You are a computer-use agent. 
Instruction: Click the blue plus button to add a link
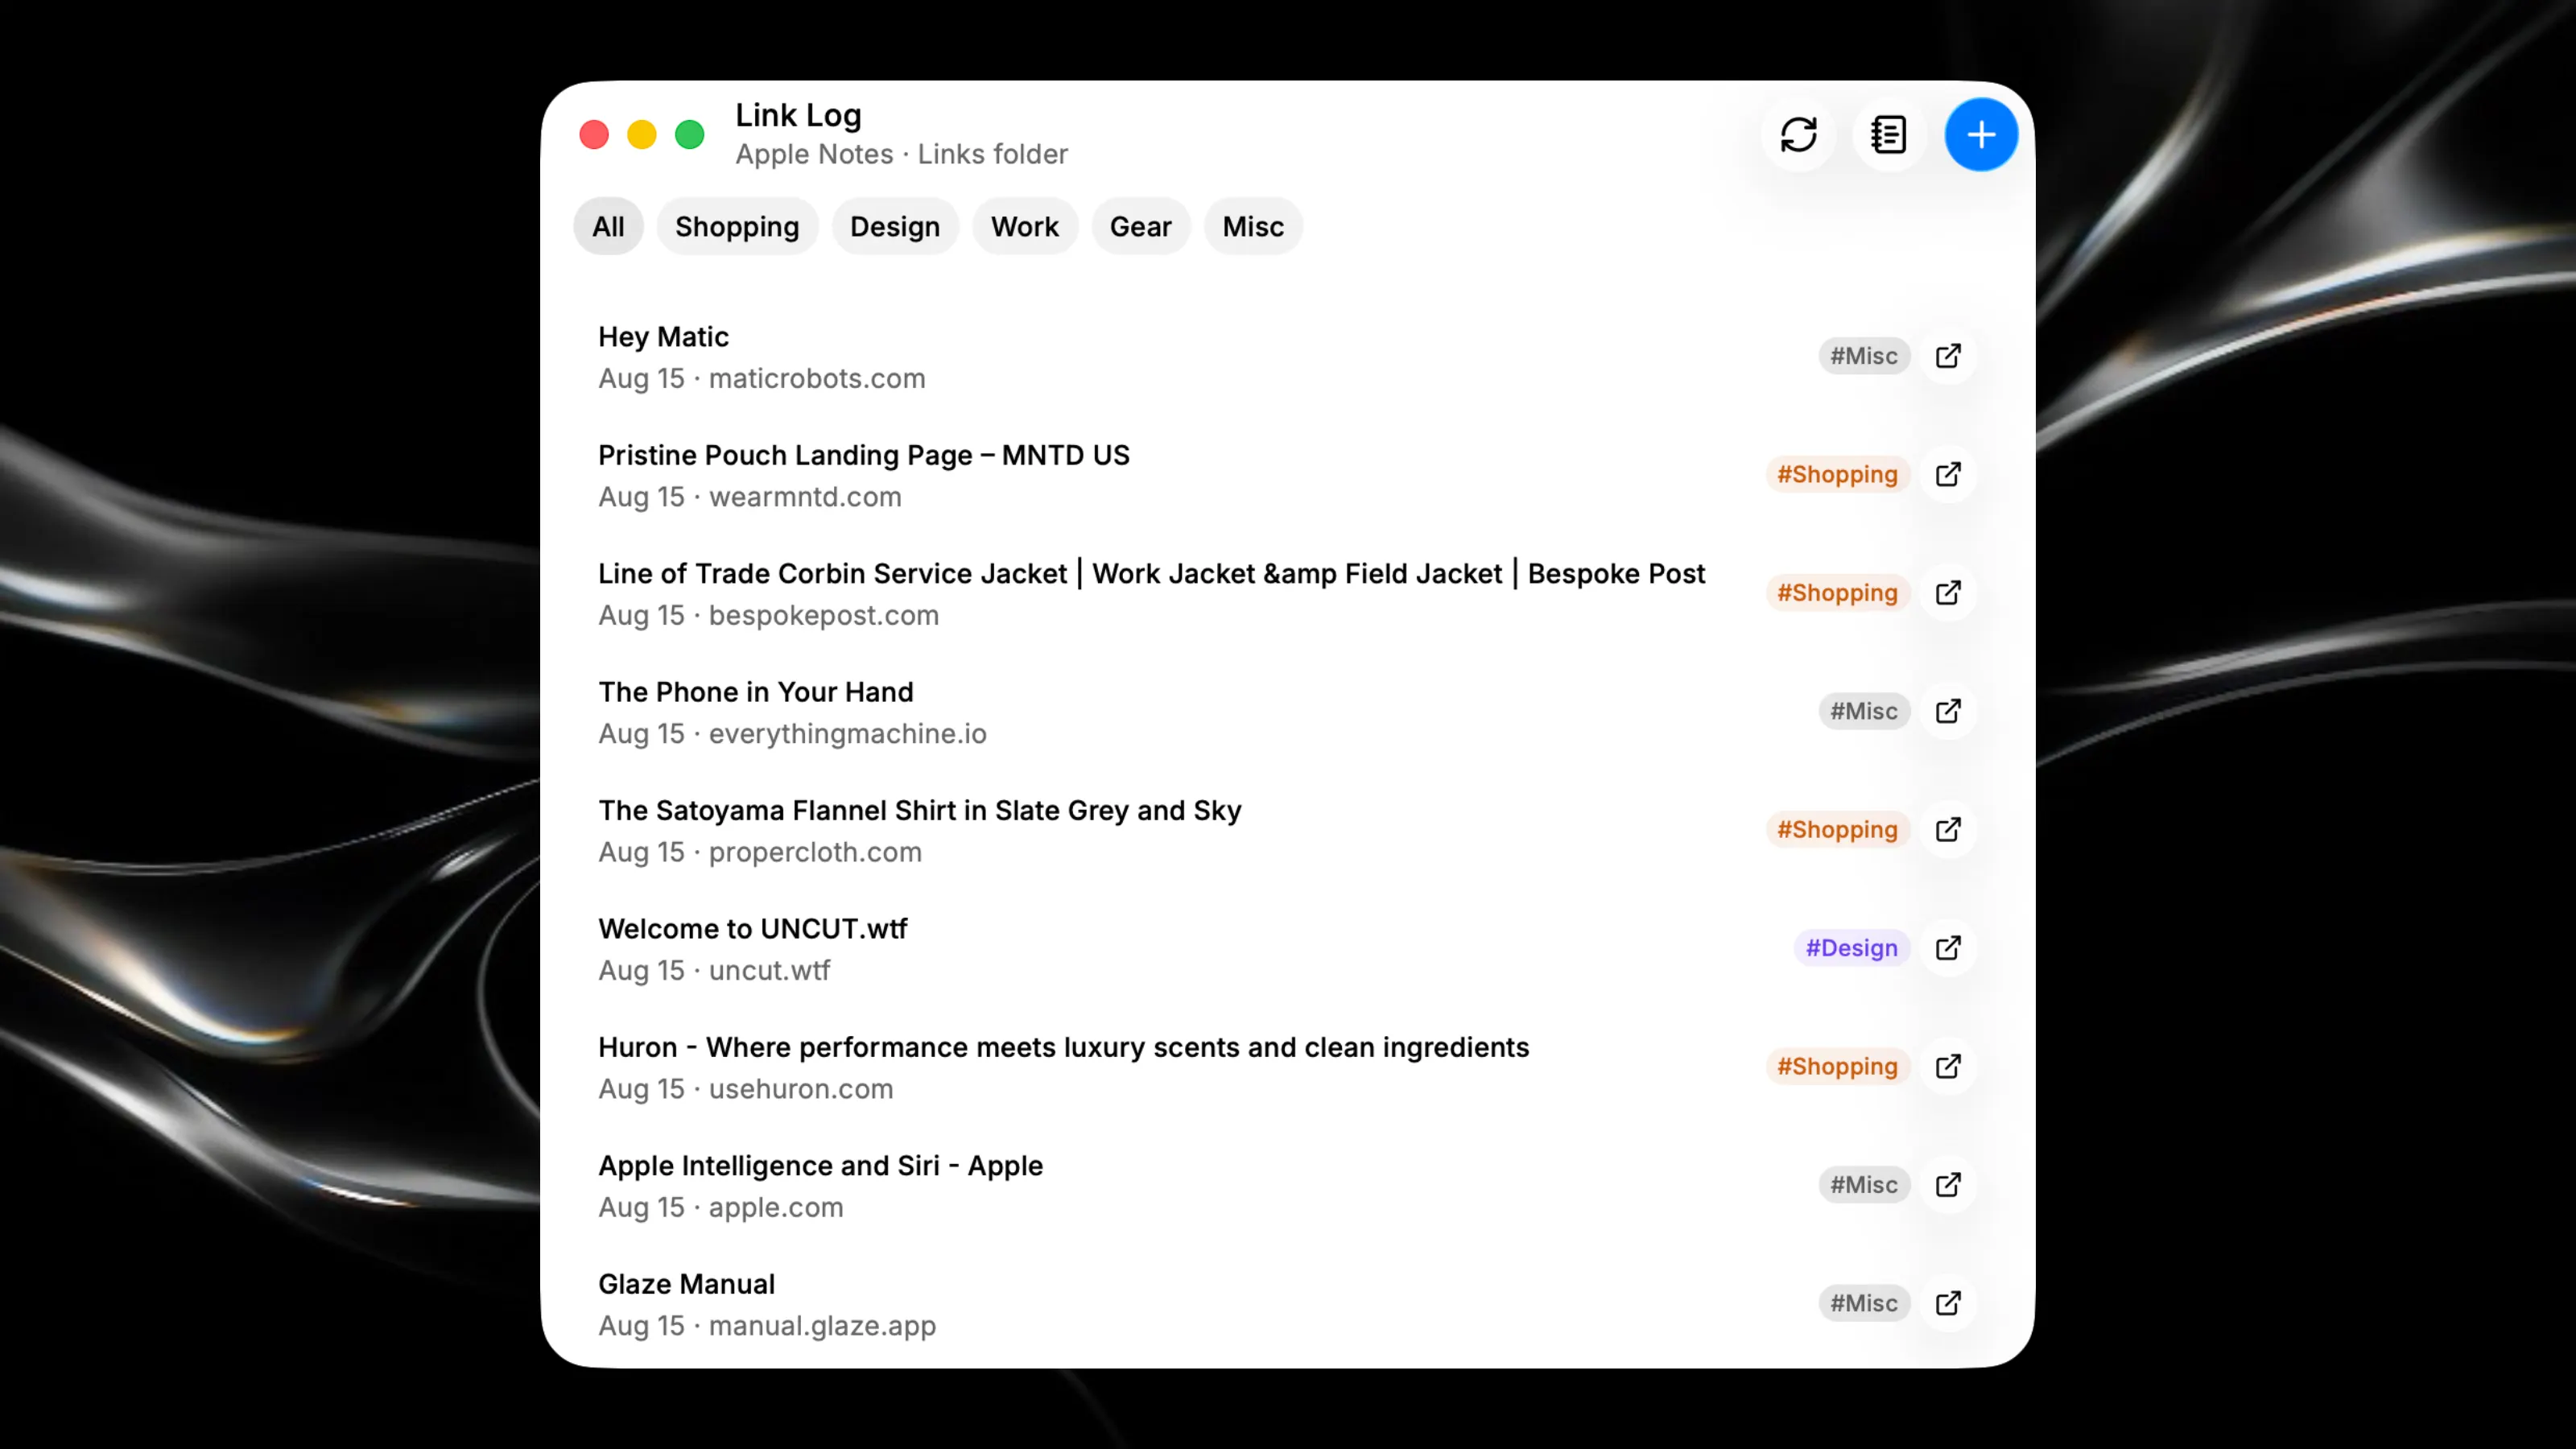click(1981, 135)
